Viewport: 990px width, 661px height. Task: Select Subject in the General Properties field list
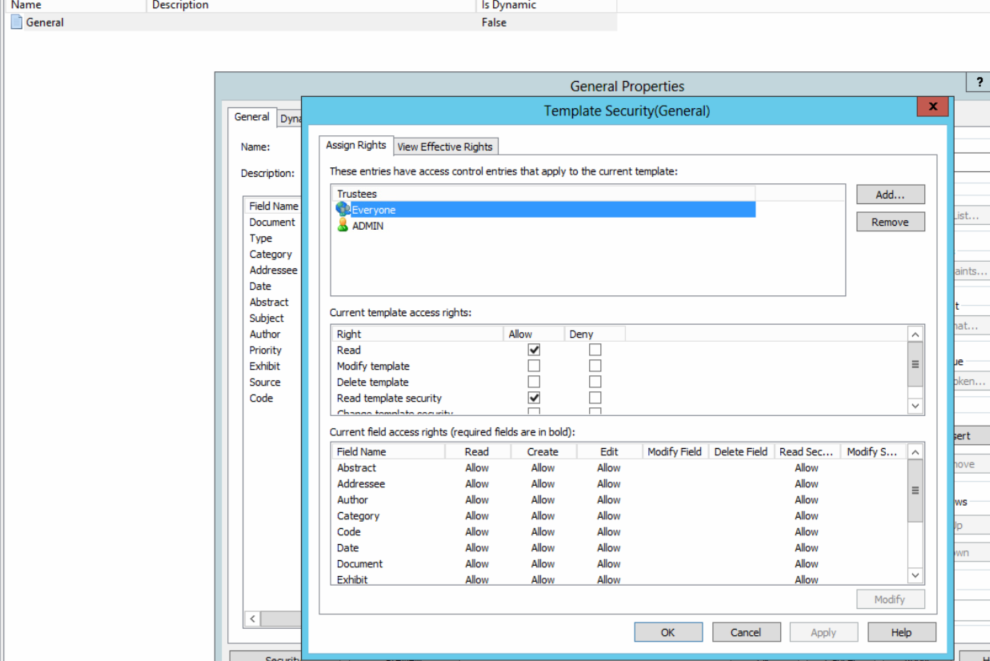(x=266, y=318)
